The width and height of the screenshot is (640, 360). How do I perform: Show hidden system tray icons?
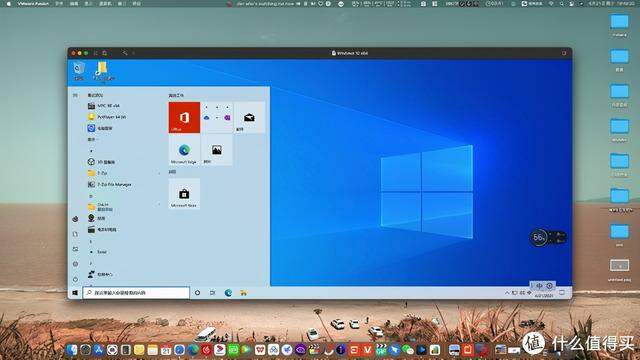click(x=507, y=293)
